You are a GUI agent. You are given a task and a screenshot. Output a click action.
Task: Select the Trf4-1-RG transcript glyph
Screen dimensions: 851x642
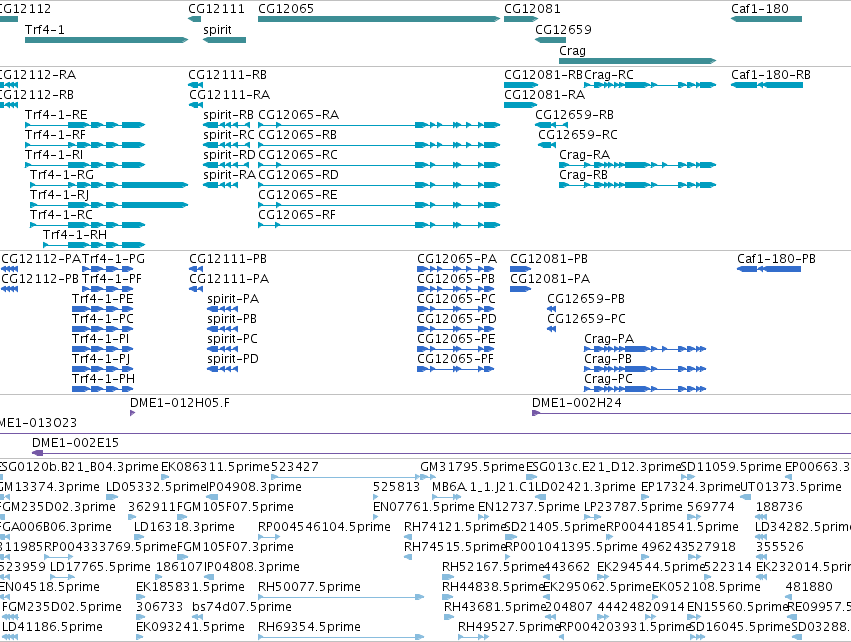[109, 185]
